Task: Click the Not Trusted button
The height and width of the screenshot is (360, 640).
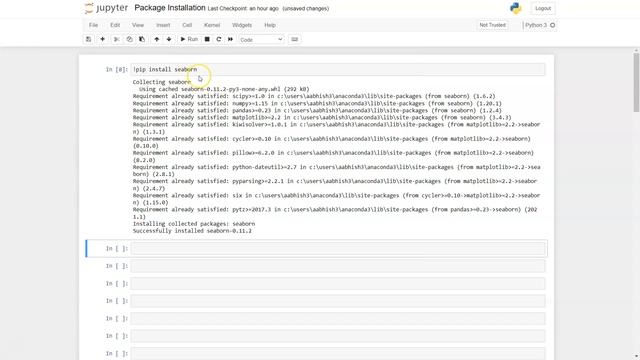Action: 492,25
